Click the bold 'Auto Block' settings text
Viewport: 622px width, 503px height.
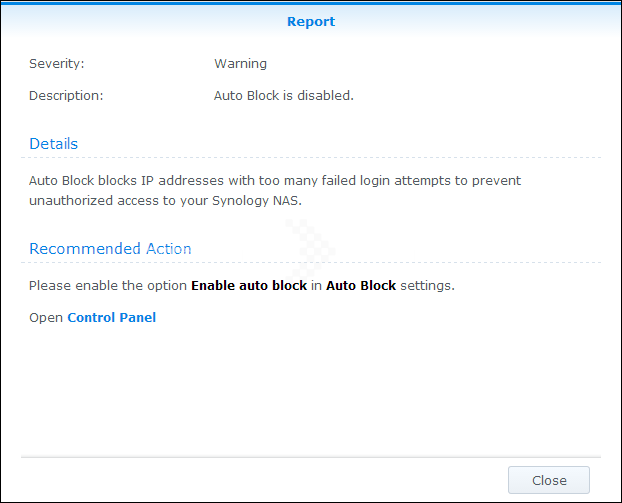click(361, 286)
